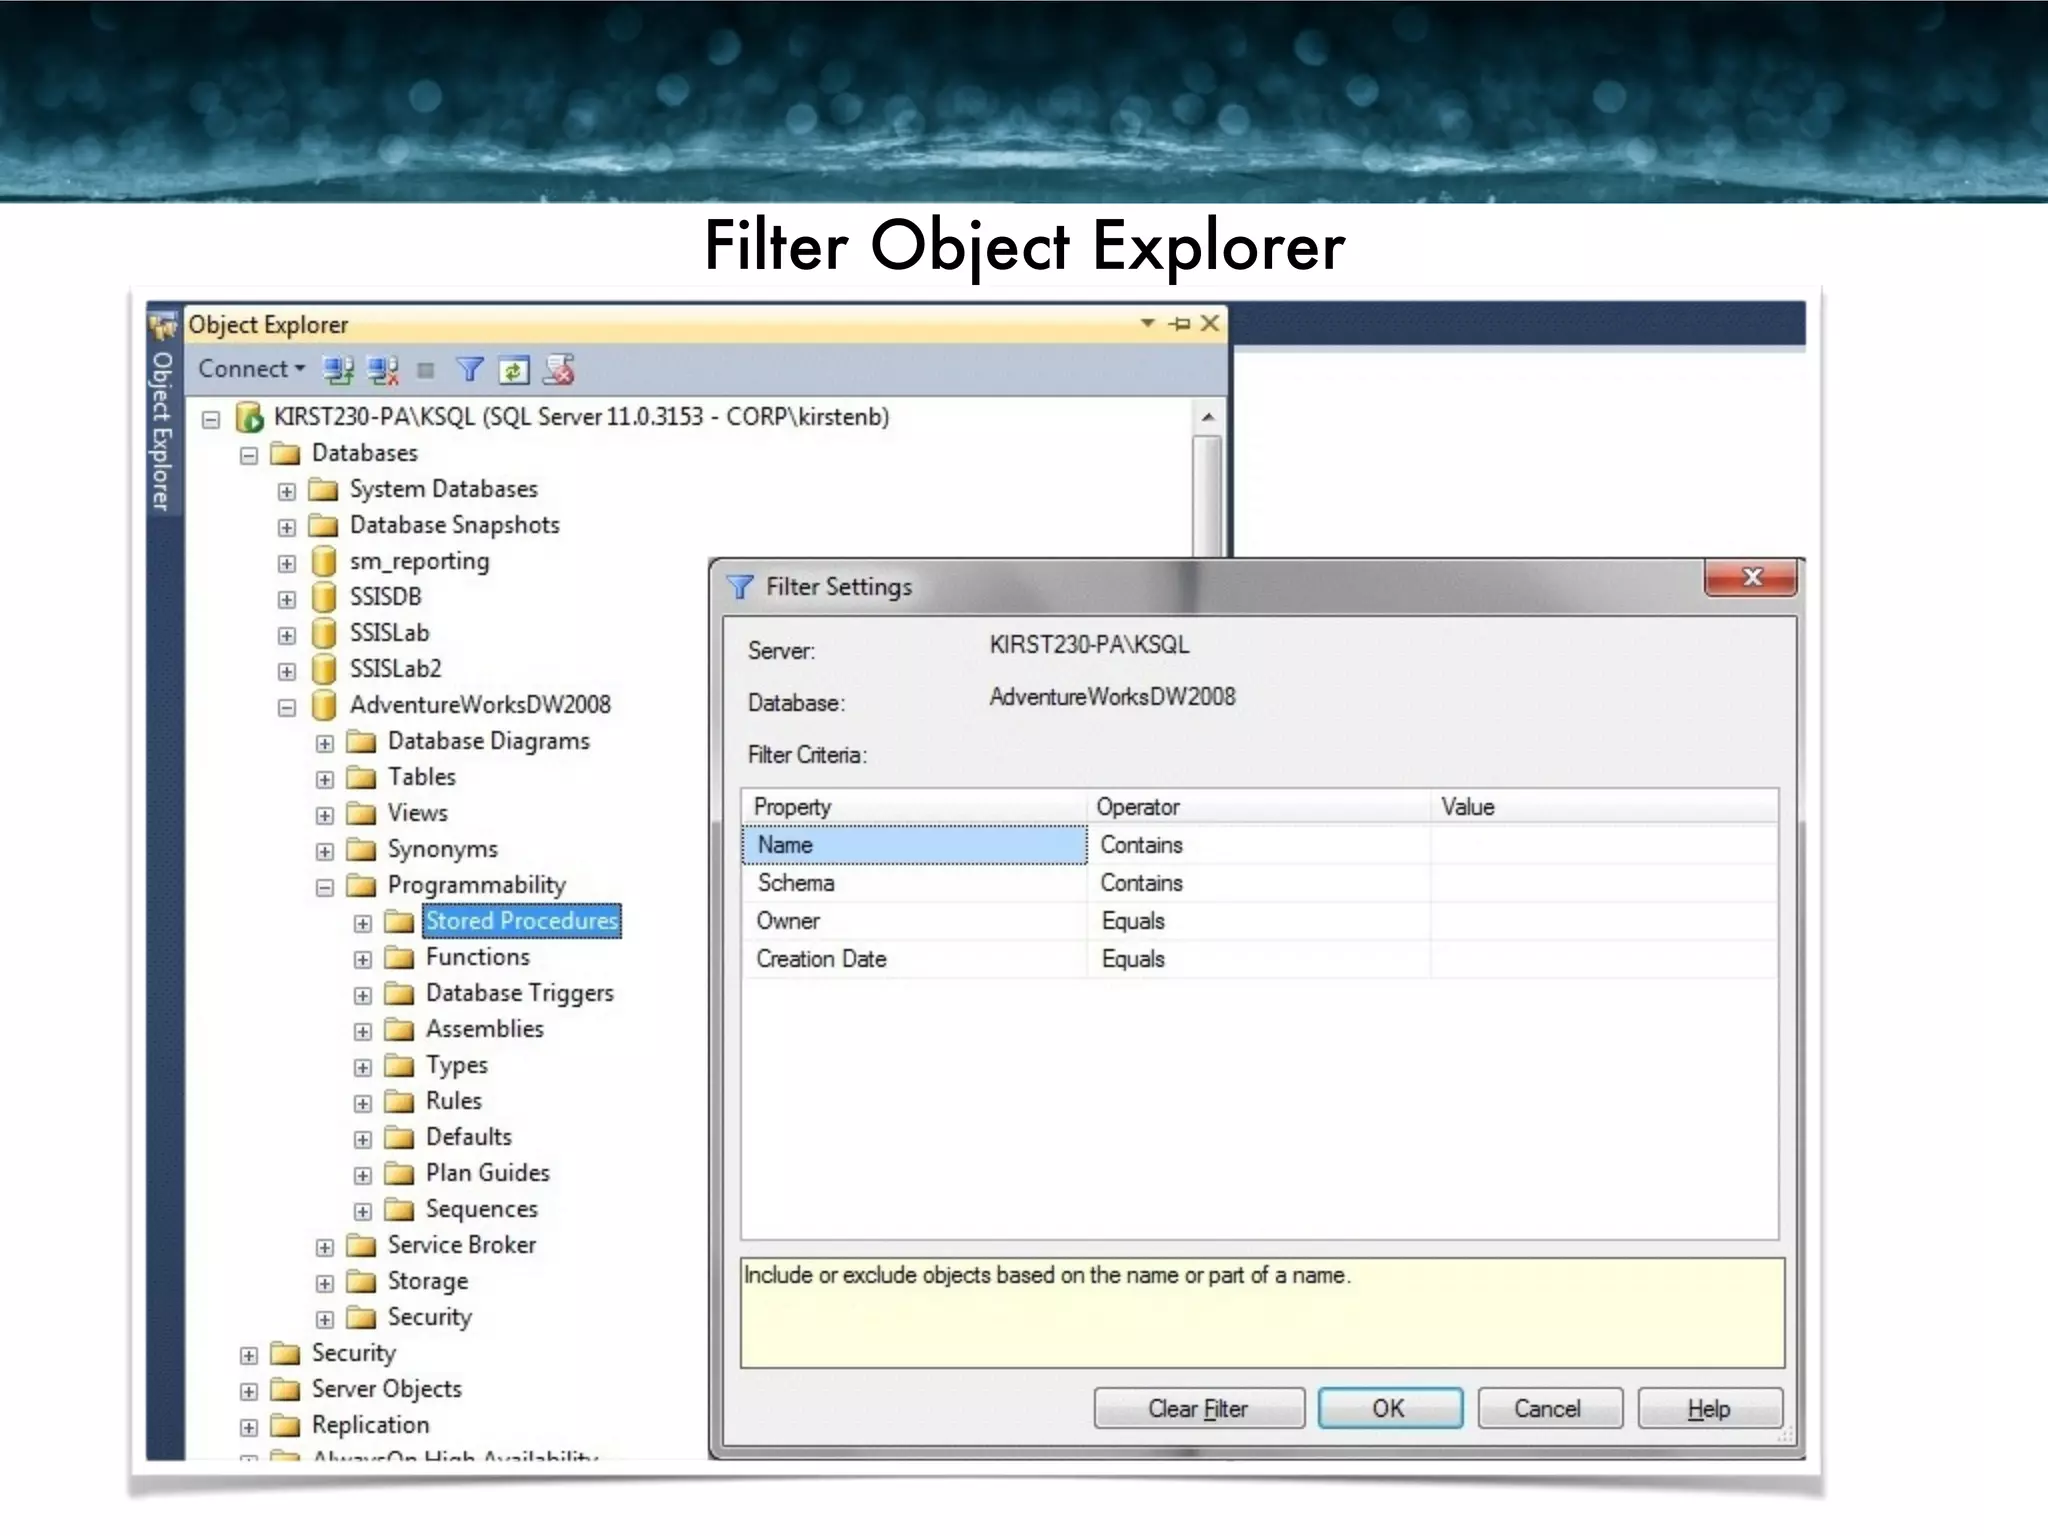The height and width of the screenshot is (1536, 2048).
Task: Select the Stored Procedures tree item
Action: click(x=521, y=921)
